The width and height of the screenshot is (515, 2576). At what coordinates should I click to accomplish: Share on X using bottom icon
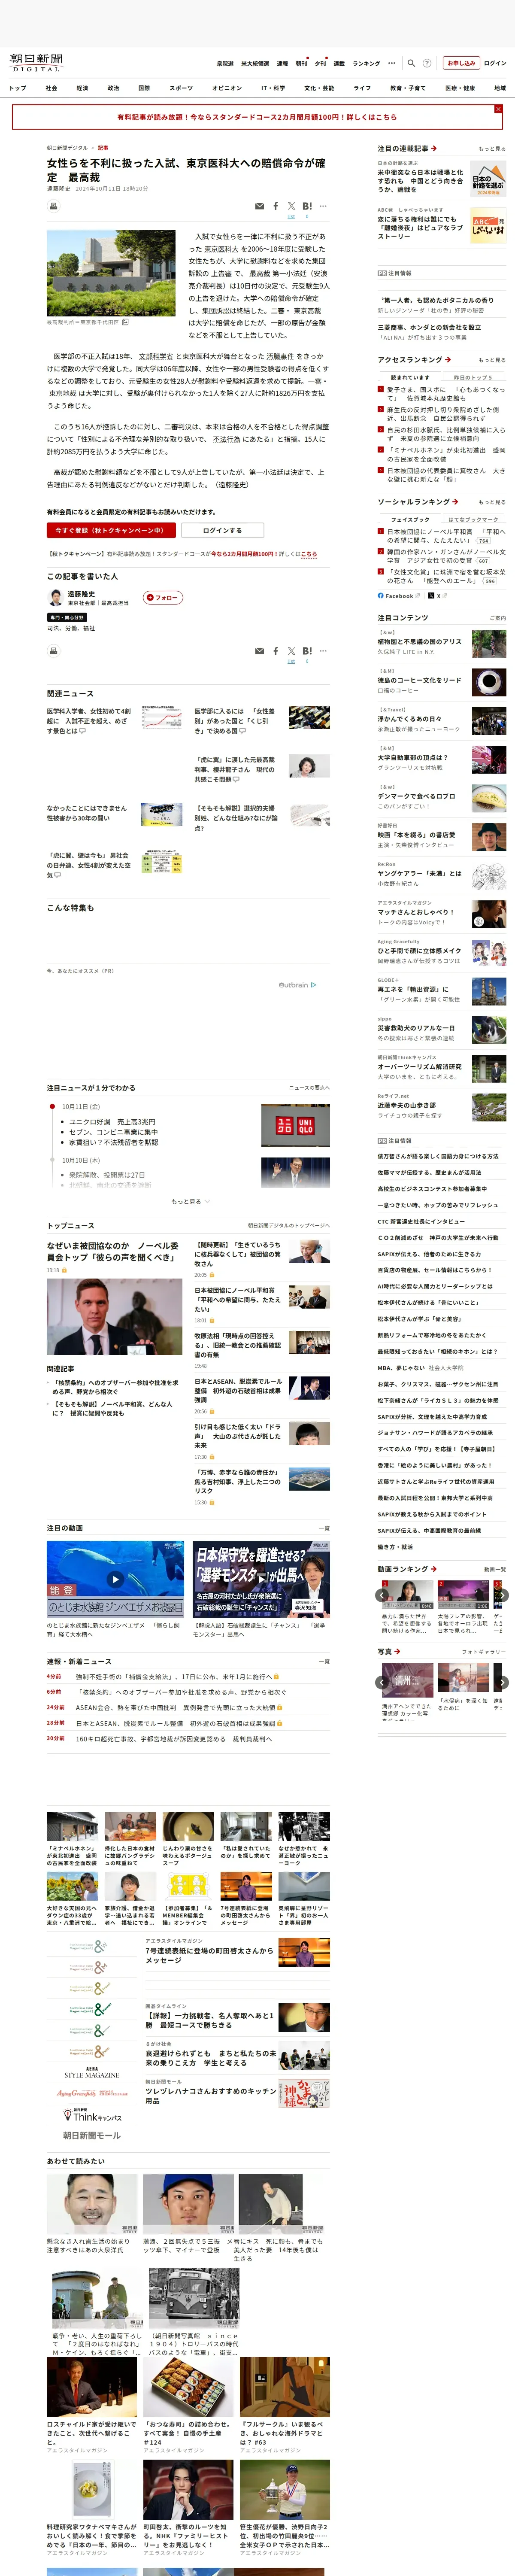tap(291, 651)
